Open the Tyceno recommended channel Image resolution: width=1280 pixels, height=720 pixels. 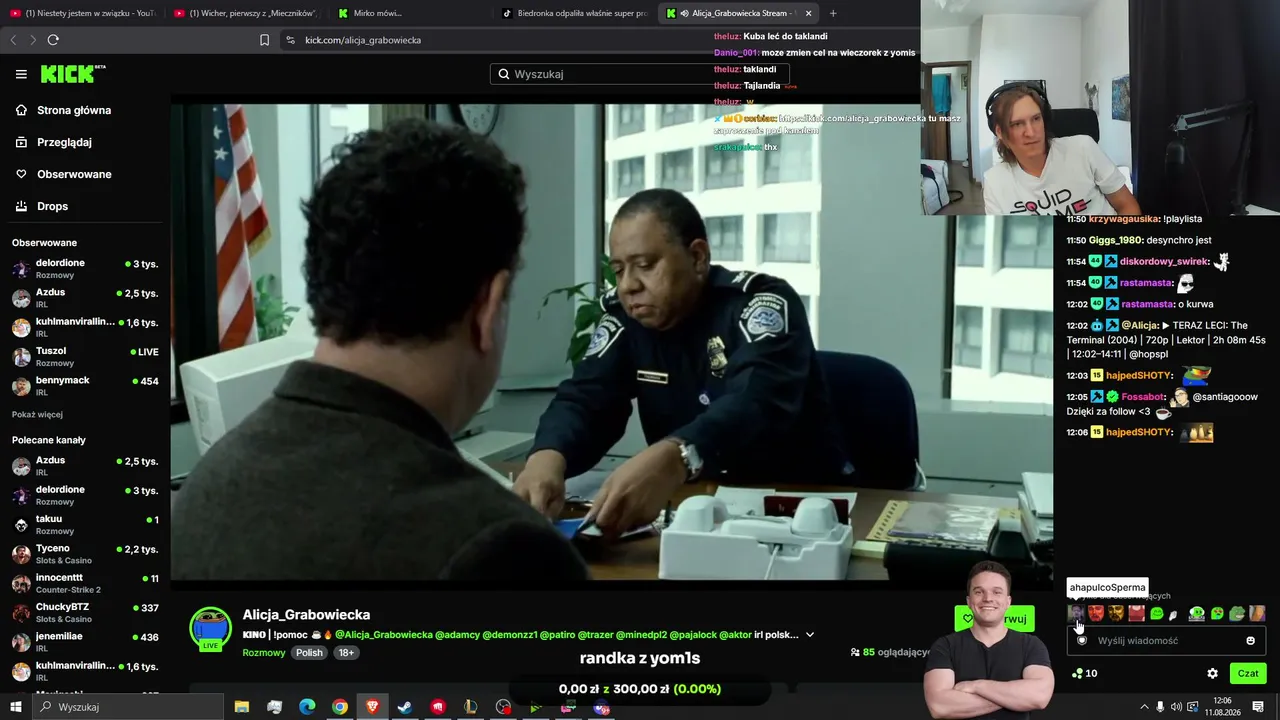pos(85,554)
